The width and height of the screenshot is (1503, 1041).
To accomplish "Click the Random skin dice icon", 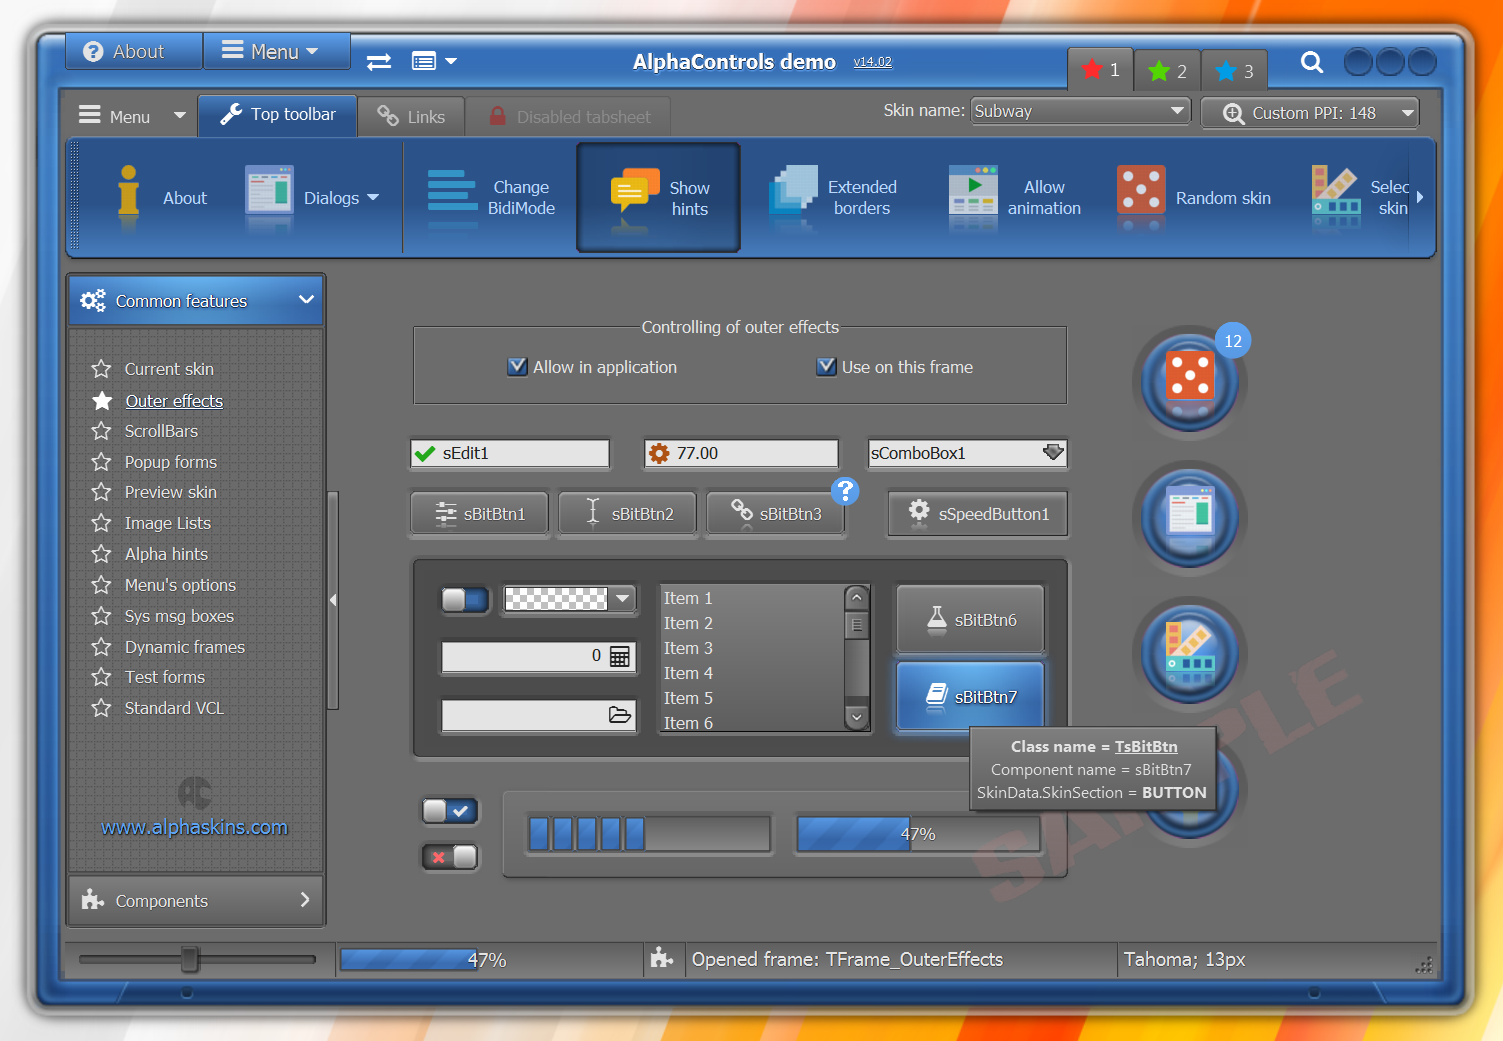I will pos(1141,191).
